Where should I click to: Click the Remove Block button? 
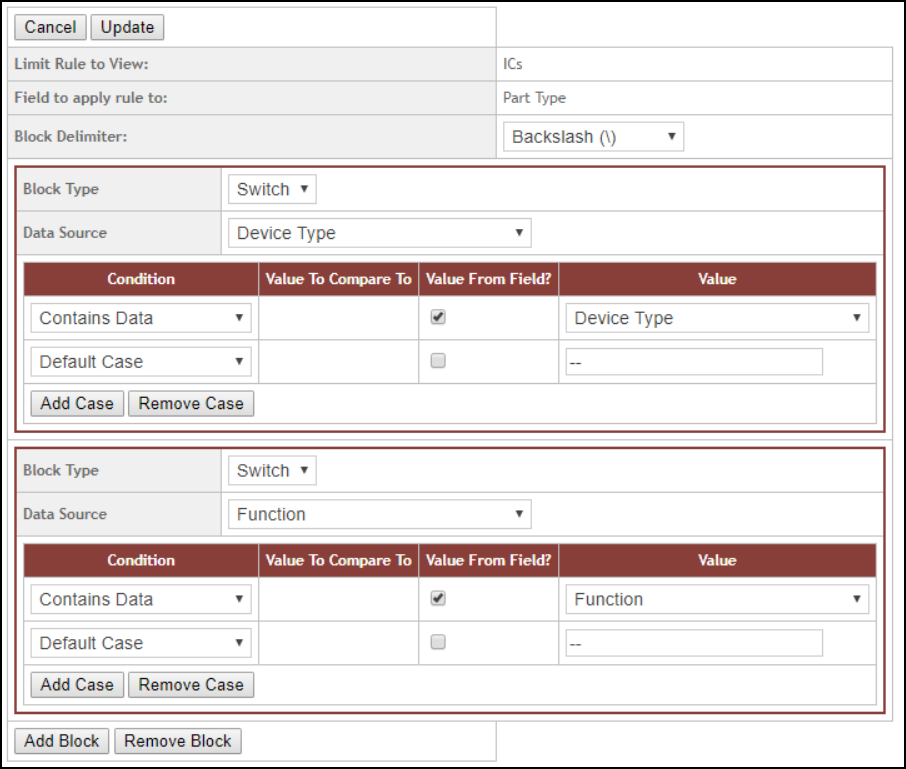tap(178, 741)
